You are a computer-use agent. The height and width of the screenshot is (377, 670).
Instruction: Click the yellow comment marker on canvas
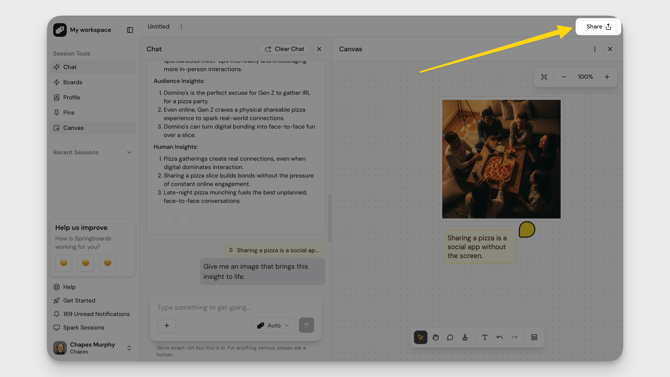pyautogui.click(x=527, y=230)
